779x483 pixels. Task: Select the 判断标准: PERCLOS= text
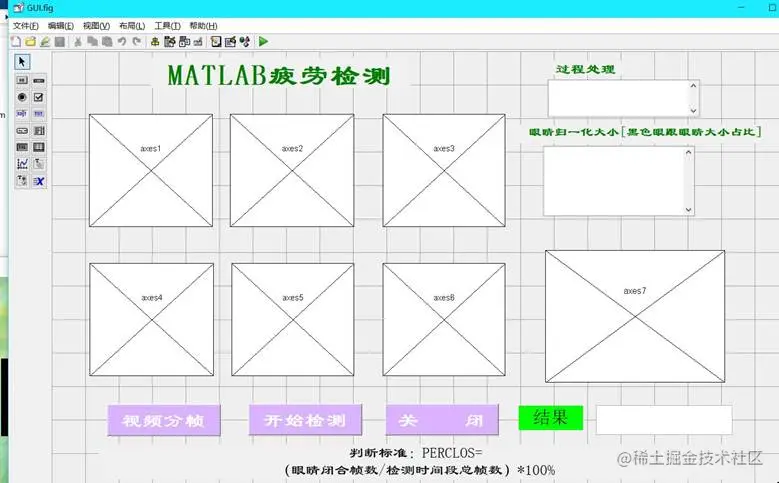click(x=415, y=453)
